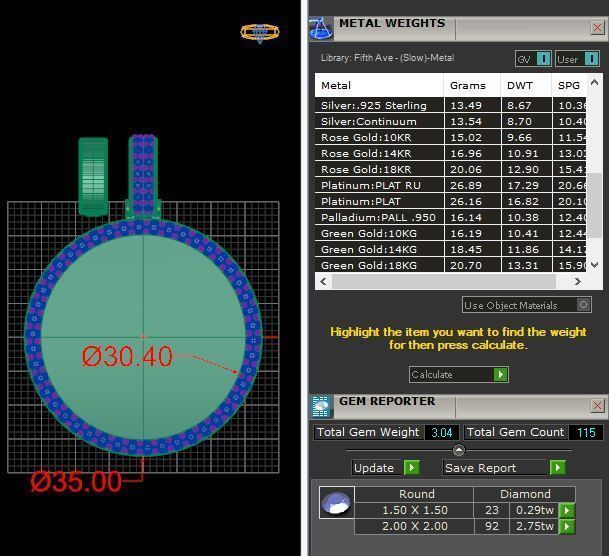
Task: Close the Gem Reporter panel
Action: coord(597,406)
